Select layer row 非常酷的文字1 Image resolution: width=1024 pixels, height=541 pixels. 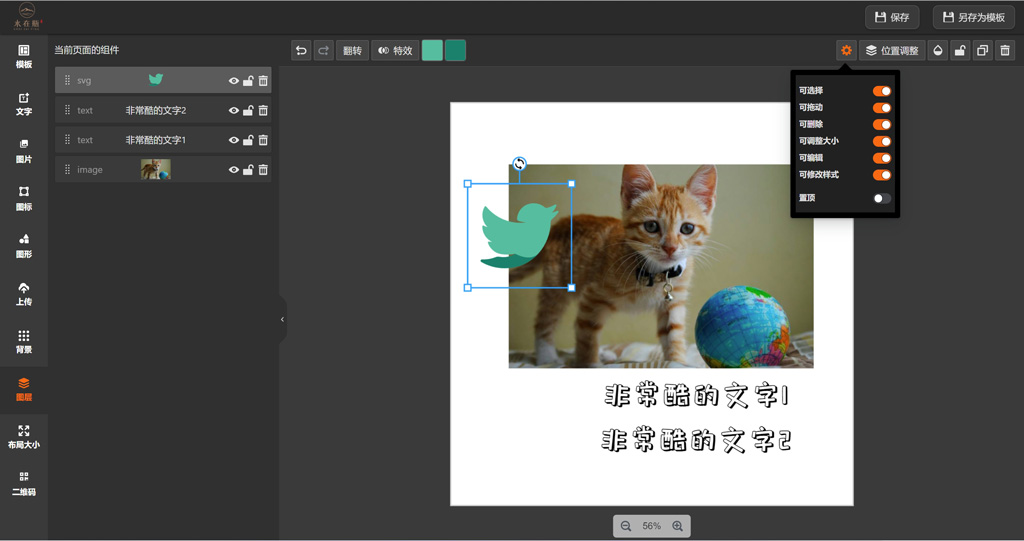(163, 140)
